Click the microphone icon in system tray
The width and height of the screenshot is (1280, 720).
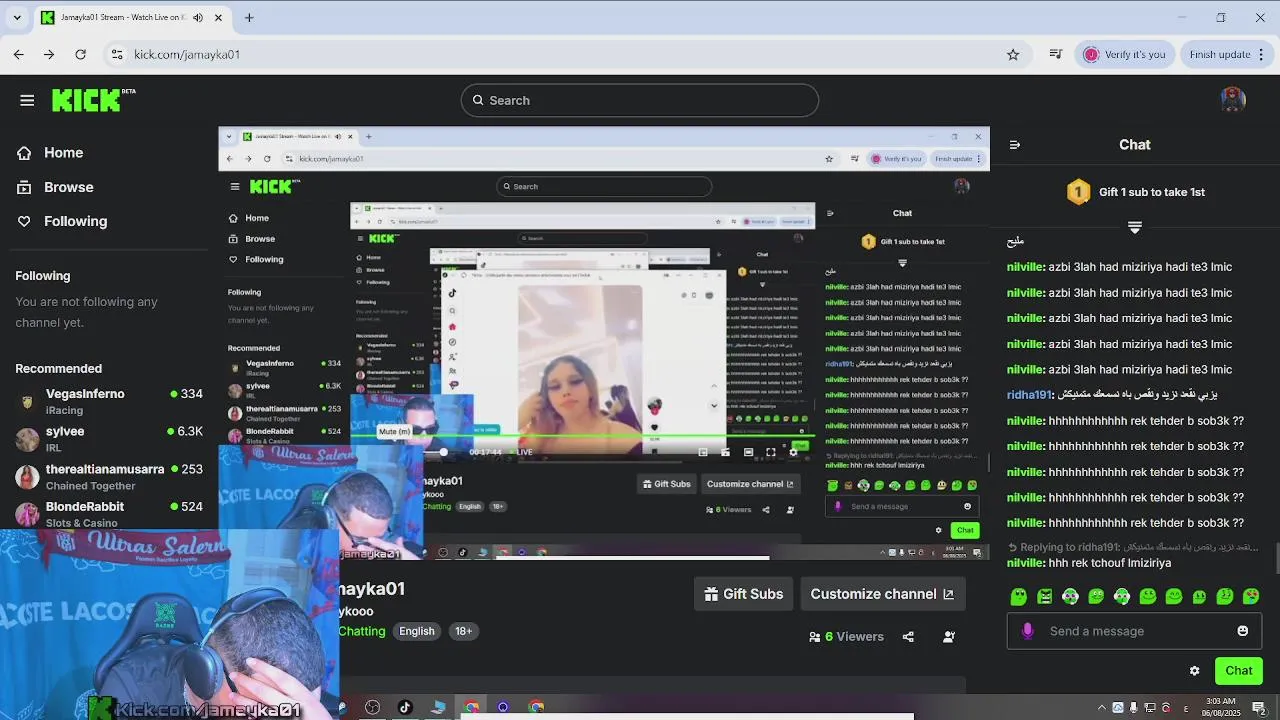point(1134,708)
